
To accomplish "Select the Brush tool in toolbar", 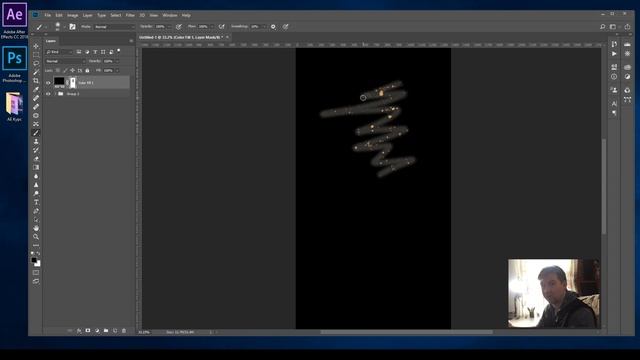I will coord(36,133).
